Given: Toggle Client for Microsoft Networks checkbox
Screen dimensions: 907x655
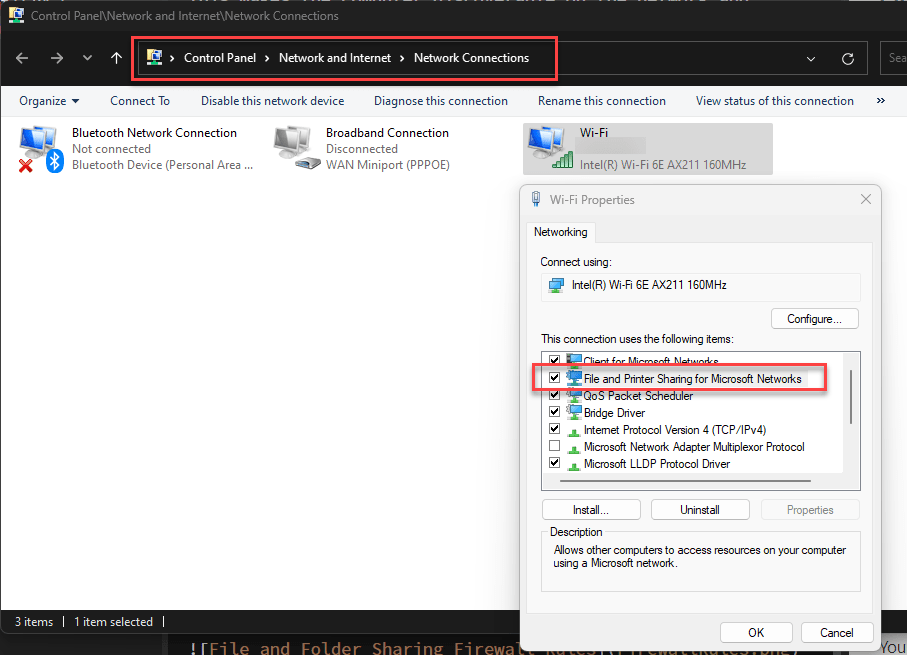Looking at the screenshot, I should click(555, 359).
